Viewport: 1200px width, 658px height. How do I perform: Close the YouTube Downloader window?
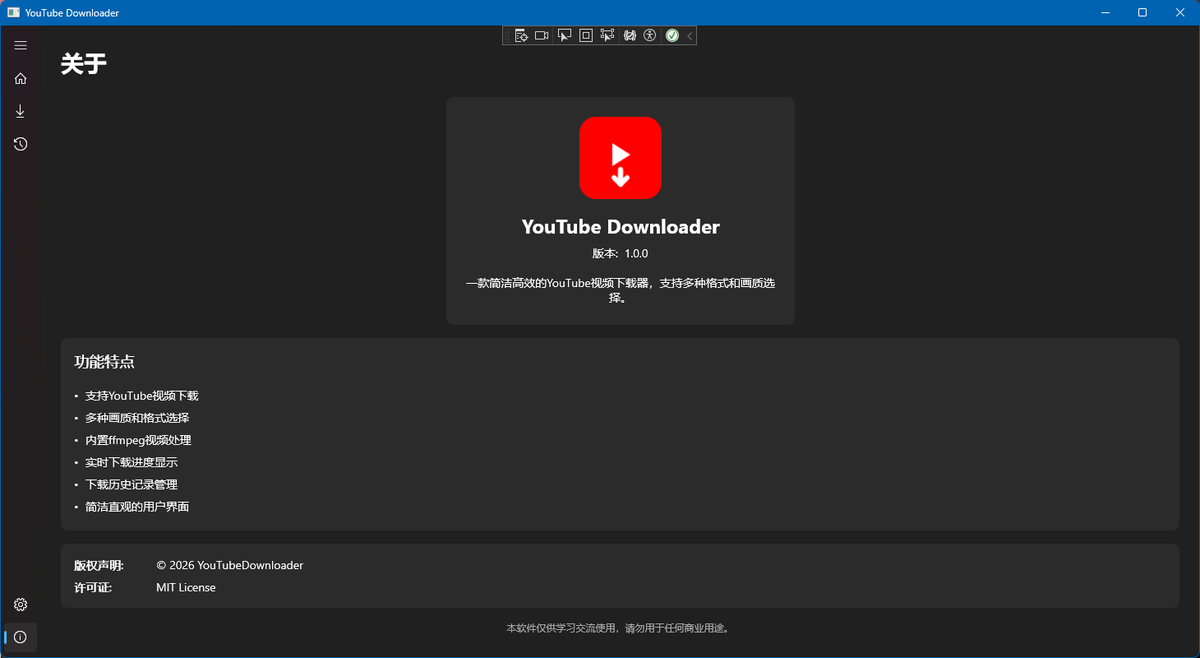click(x=1180, y=12)
